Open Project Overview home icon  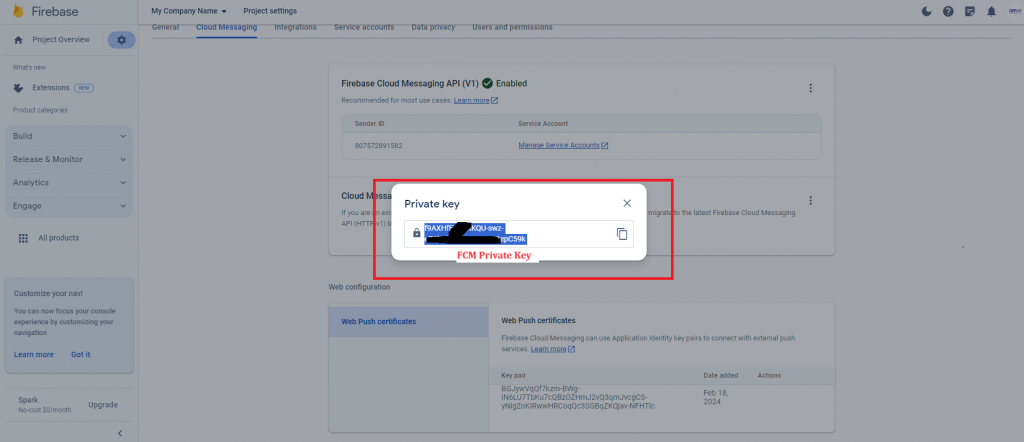pyautogui.click(x=18, y=40)
